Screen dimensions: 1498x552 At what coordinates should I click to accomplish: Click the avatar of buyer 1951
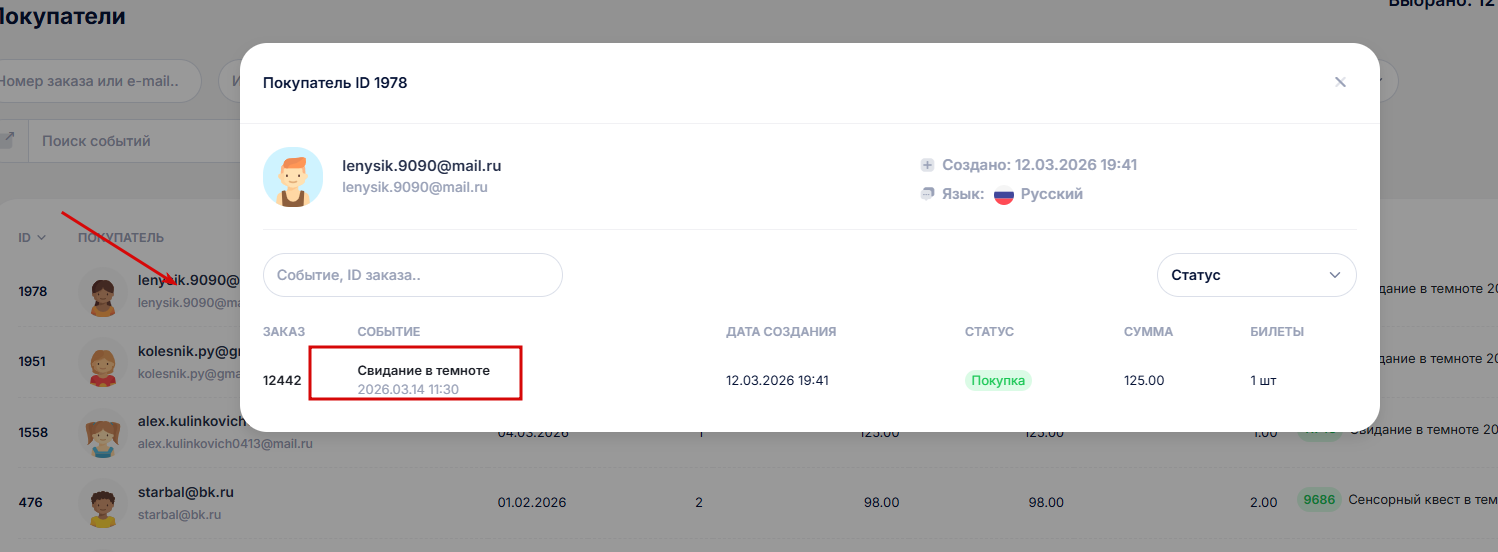tap(102, 362)
